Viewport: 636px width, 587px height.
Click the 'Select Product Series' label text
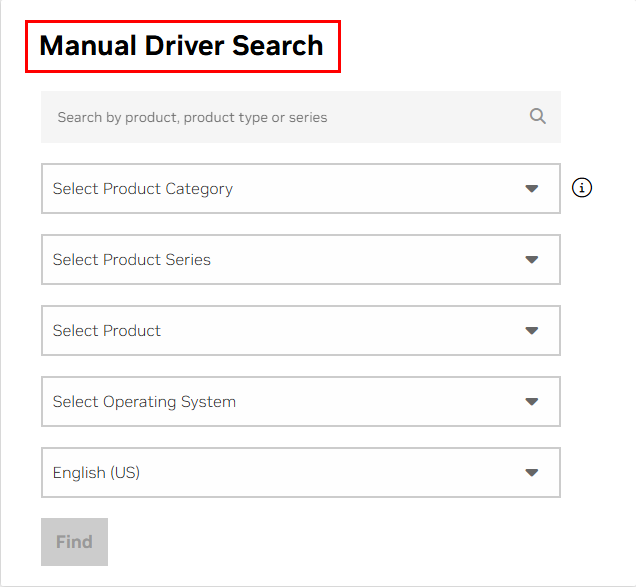[x=132, y=260]
